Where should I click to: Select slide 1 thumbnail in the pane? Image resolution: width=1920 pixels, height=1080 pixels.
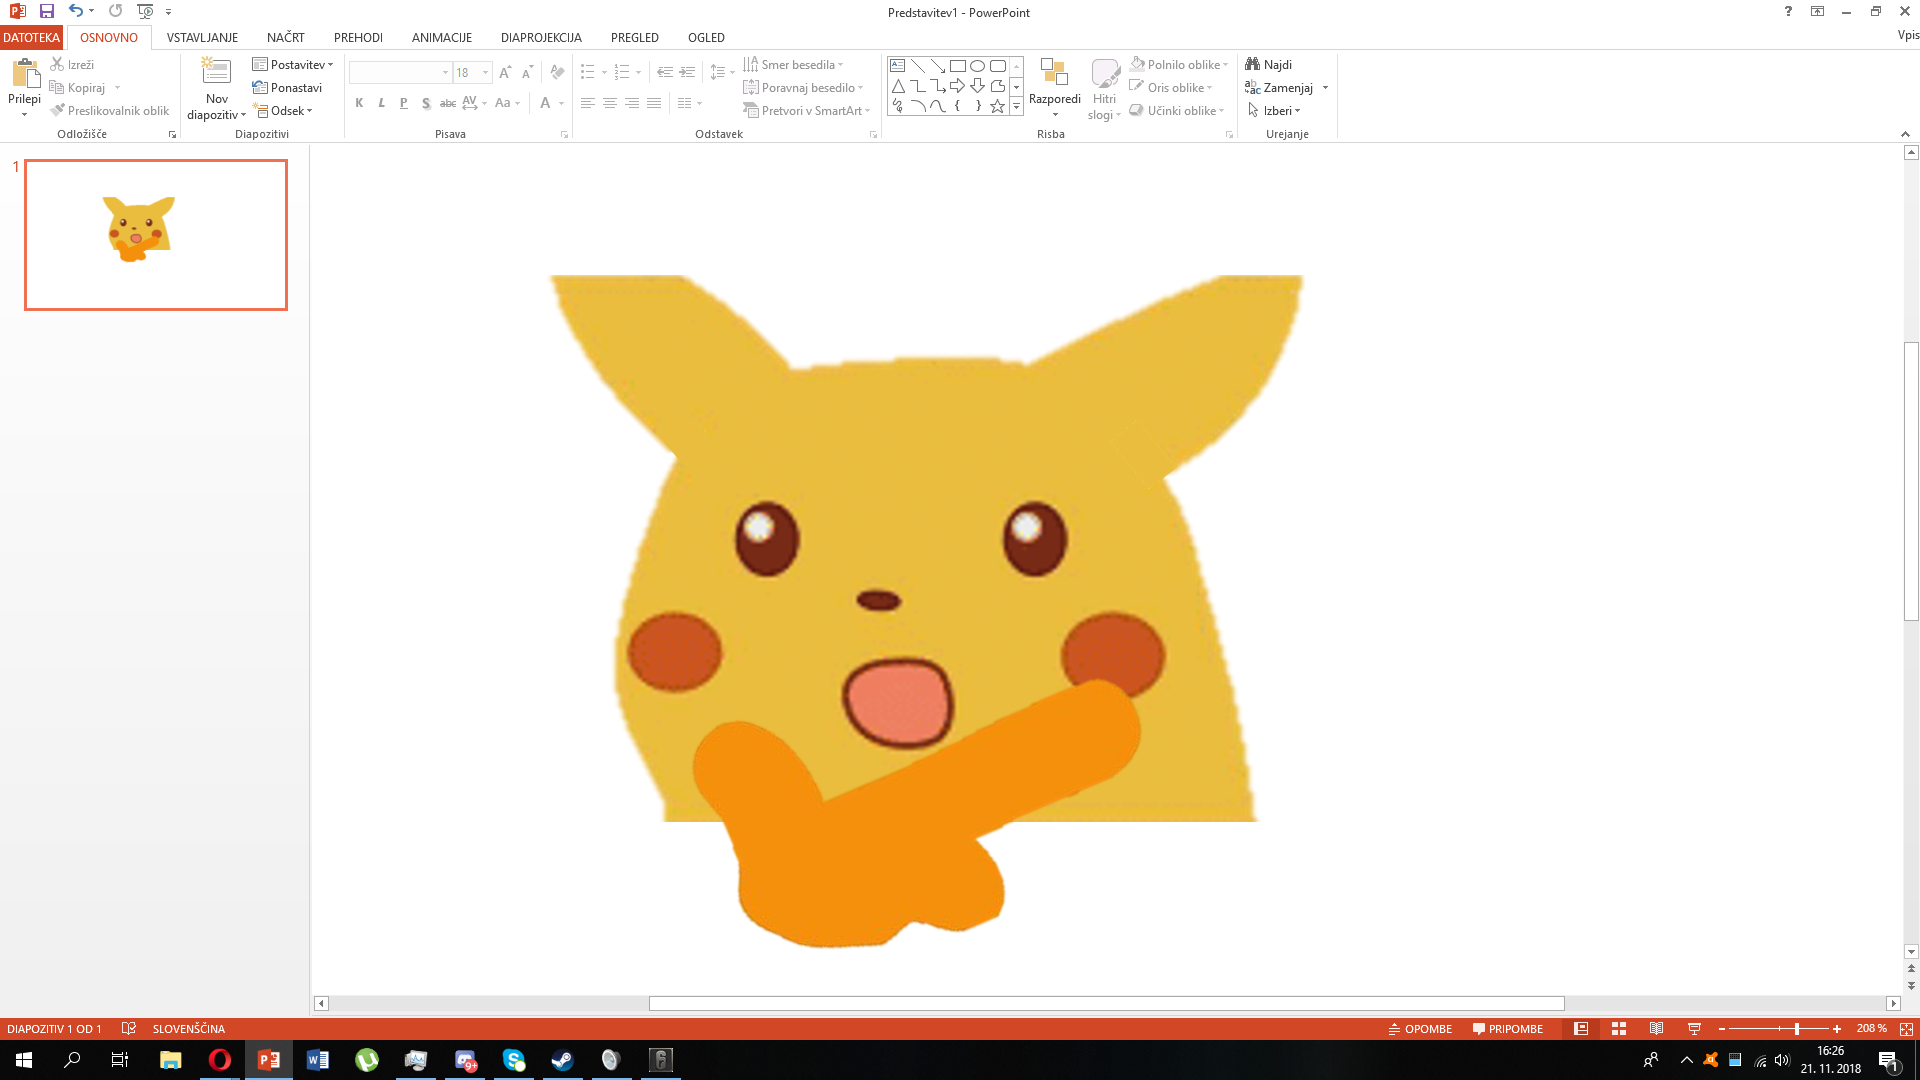click(155, 234)
